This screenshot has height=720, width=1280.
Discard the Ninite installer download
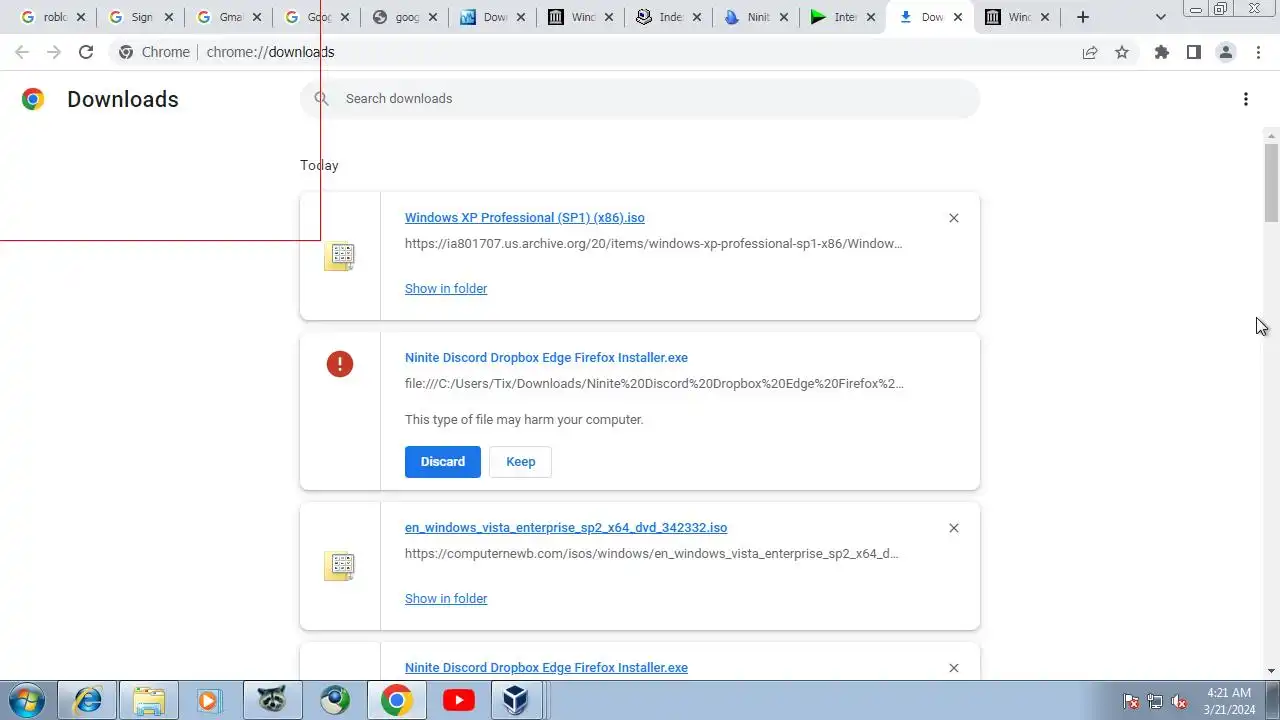click(443, 462)
